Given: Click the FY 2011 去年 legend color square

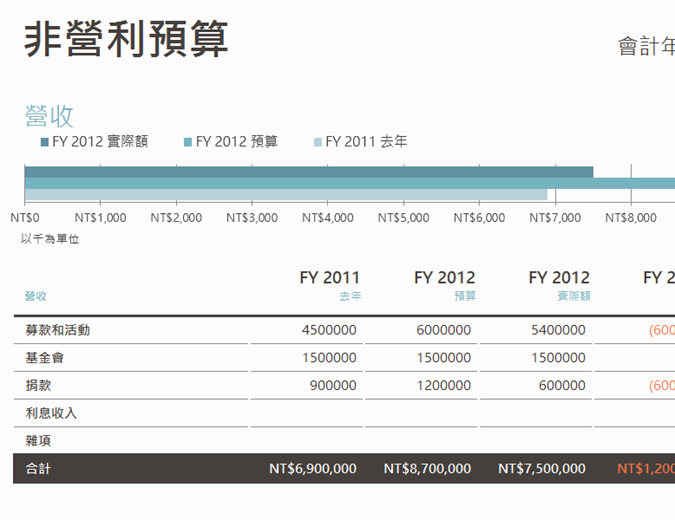Looking at the screenshot, I should 318,142.
